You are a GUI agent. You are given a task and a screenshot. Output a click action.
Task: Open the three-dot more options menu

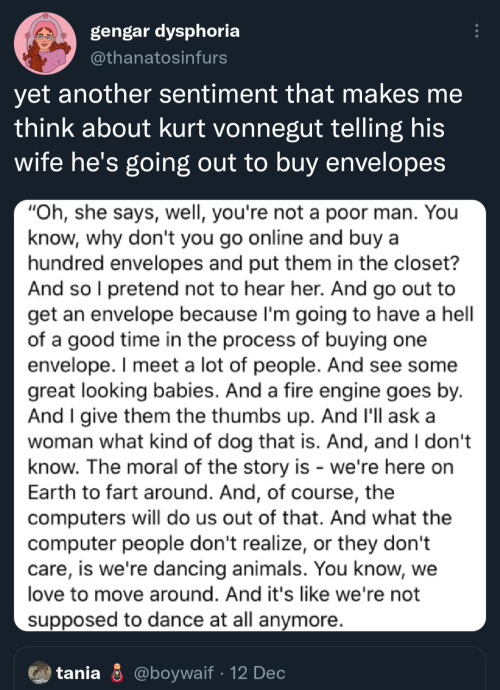pyautogui.click(x=476, y=31)
